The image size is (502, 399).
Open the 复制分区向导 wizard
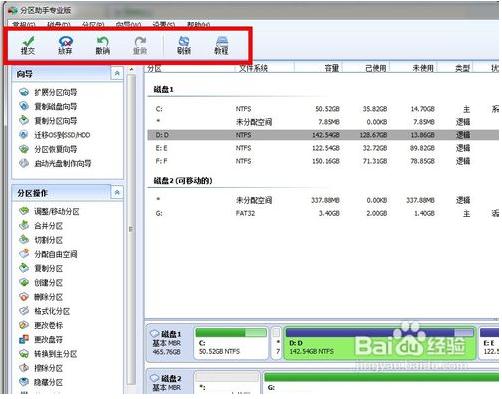[x=56, y=121]
